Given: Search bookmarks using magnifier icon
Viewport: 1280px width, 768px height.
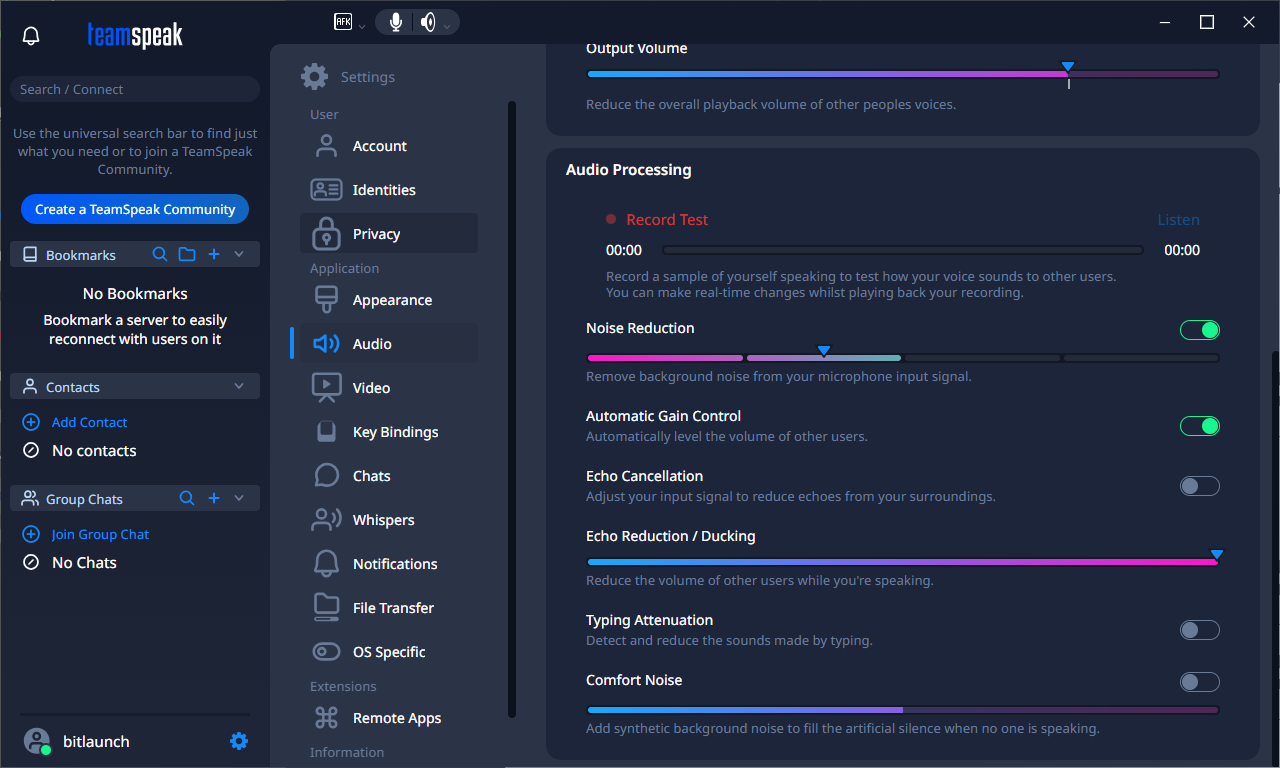Looking at the screenshot, I should click(x=159, y=255).
